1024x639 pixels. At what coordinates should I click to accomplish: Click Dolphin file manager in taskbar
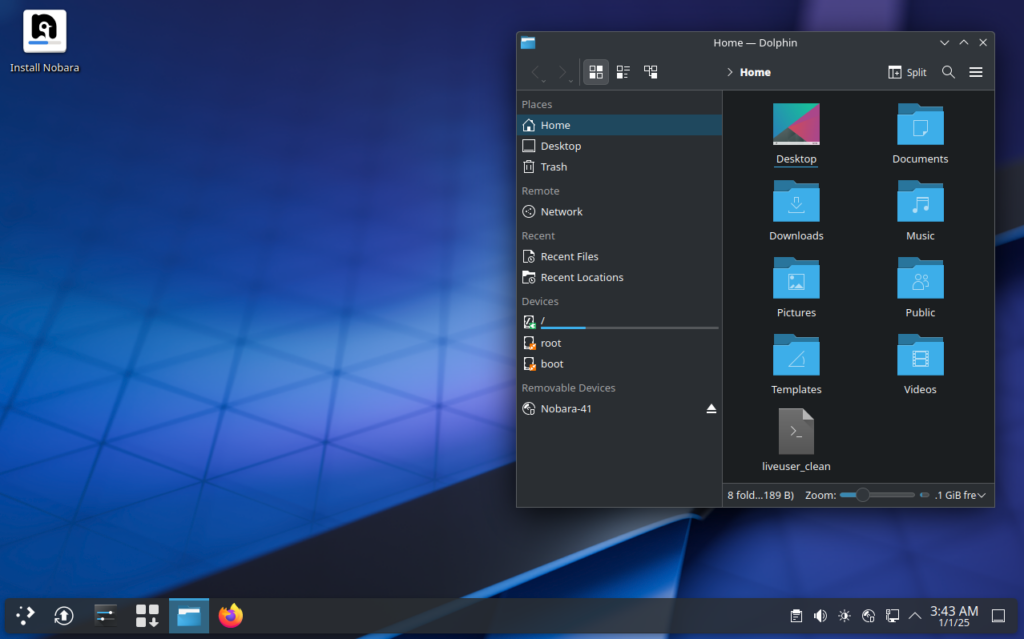coord(189,615)
